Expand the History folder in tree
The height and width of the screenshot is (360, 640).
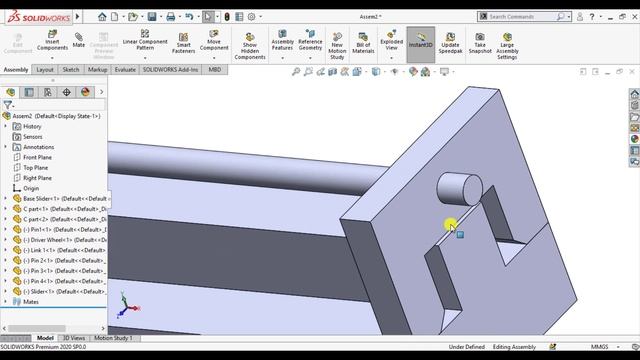(5, 127)
